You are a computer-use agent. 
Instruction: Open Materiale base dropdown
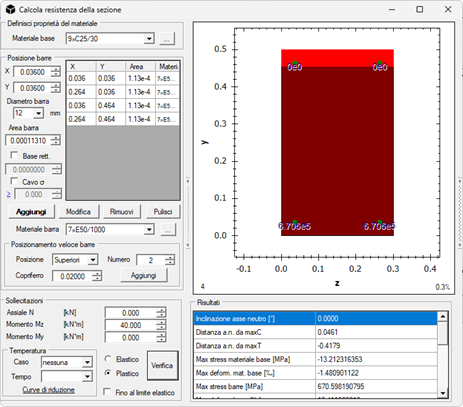[x=149, y=39]
